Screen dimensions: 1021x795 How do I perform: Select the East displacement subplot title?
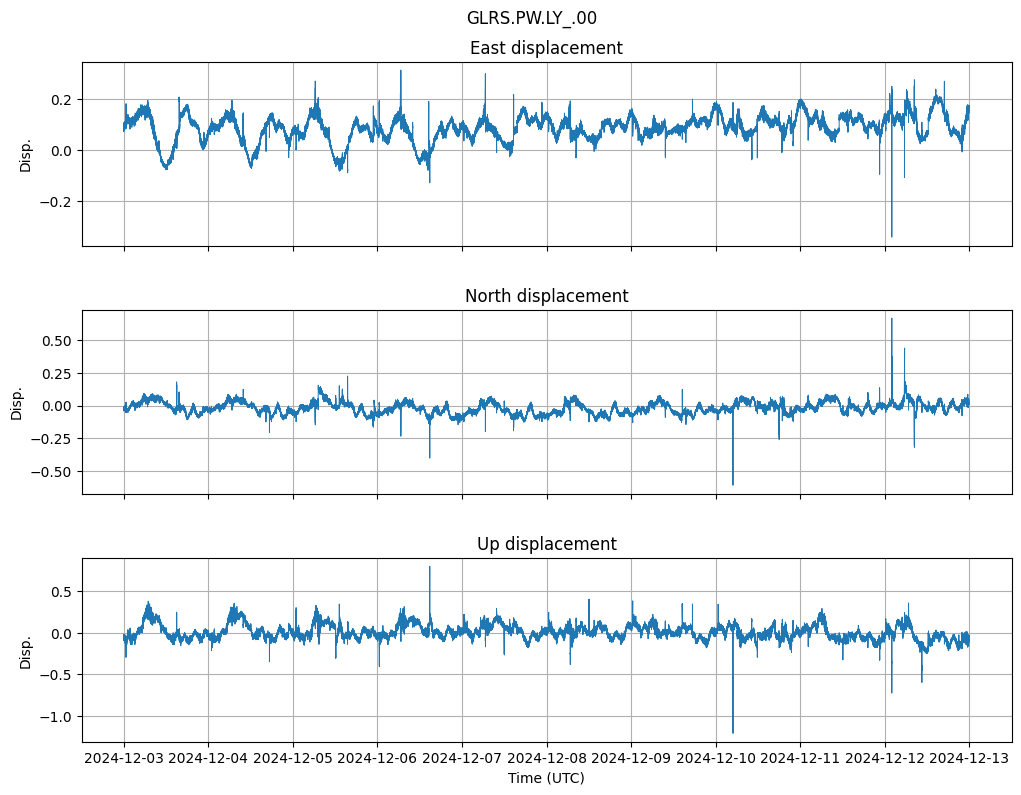click(546, 48)
